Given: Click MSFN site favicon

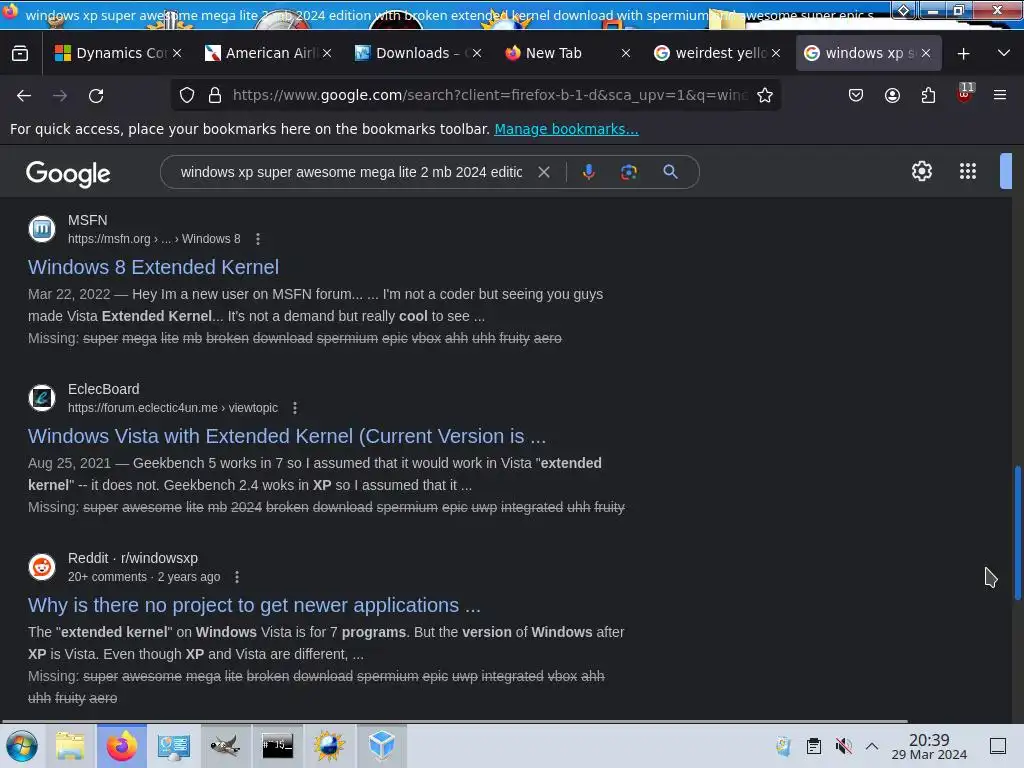Looking at the screenshot, I should tap(42, 229).
